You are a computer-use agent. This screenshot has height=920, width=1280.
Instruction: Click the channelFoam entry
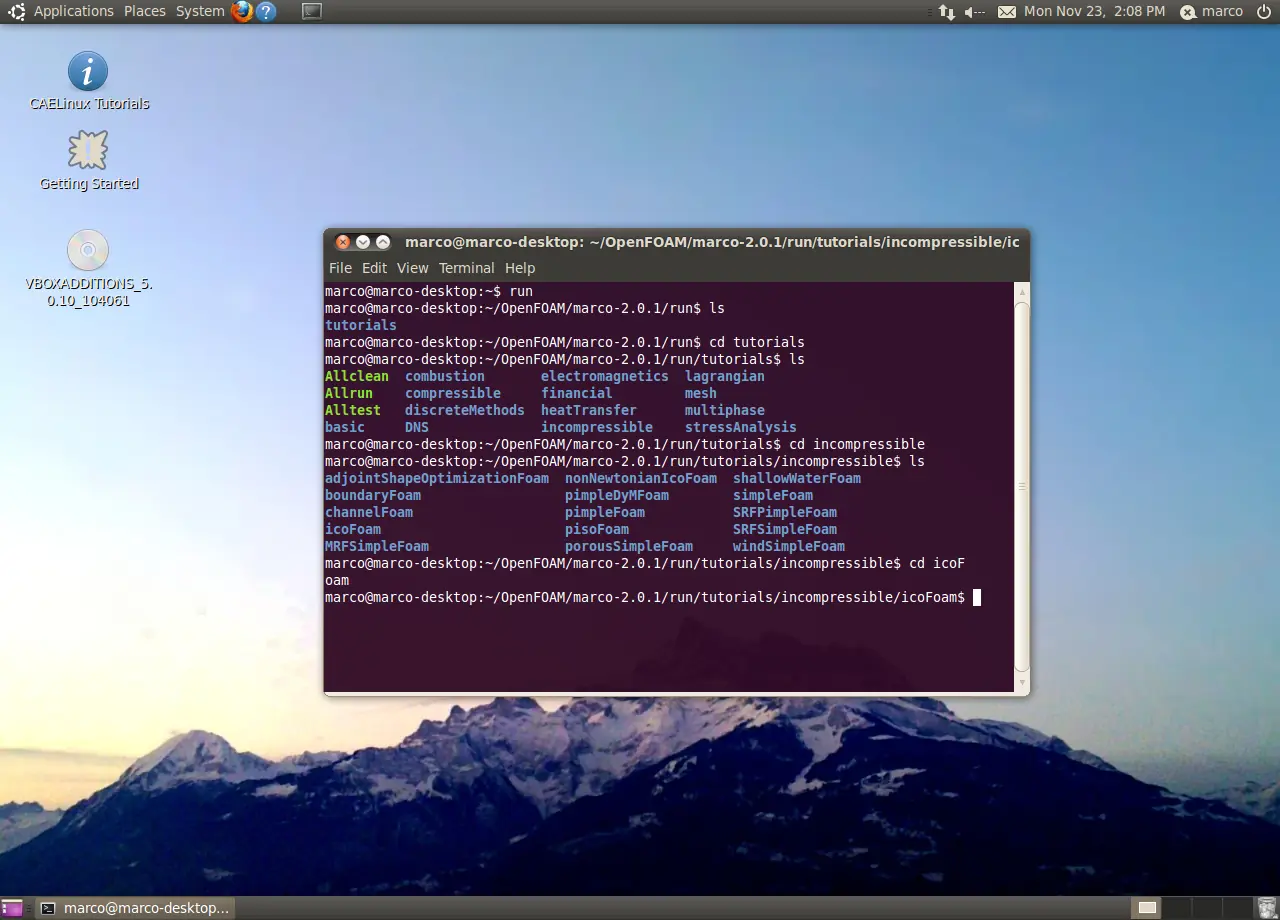369,512
